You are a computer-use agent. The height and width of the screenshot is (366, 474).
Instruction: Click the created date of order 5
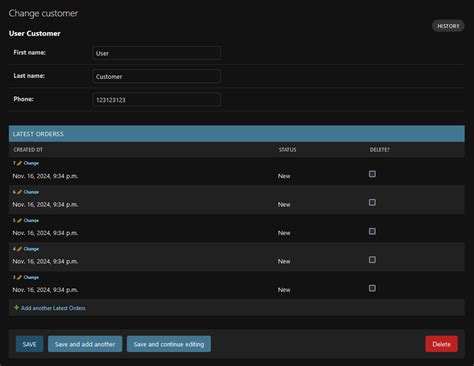pos(45,233)
